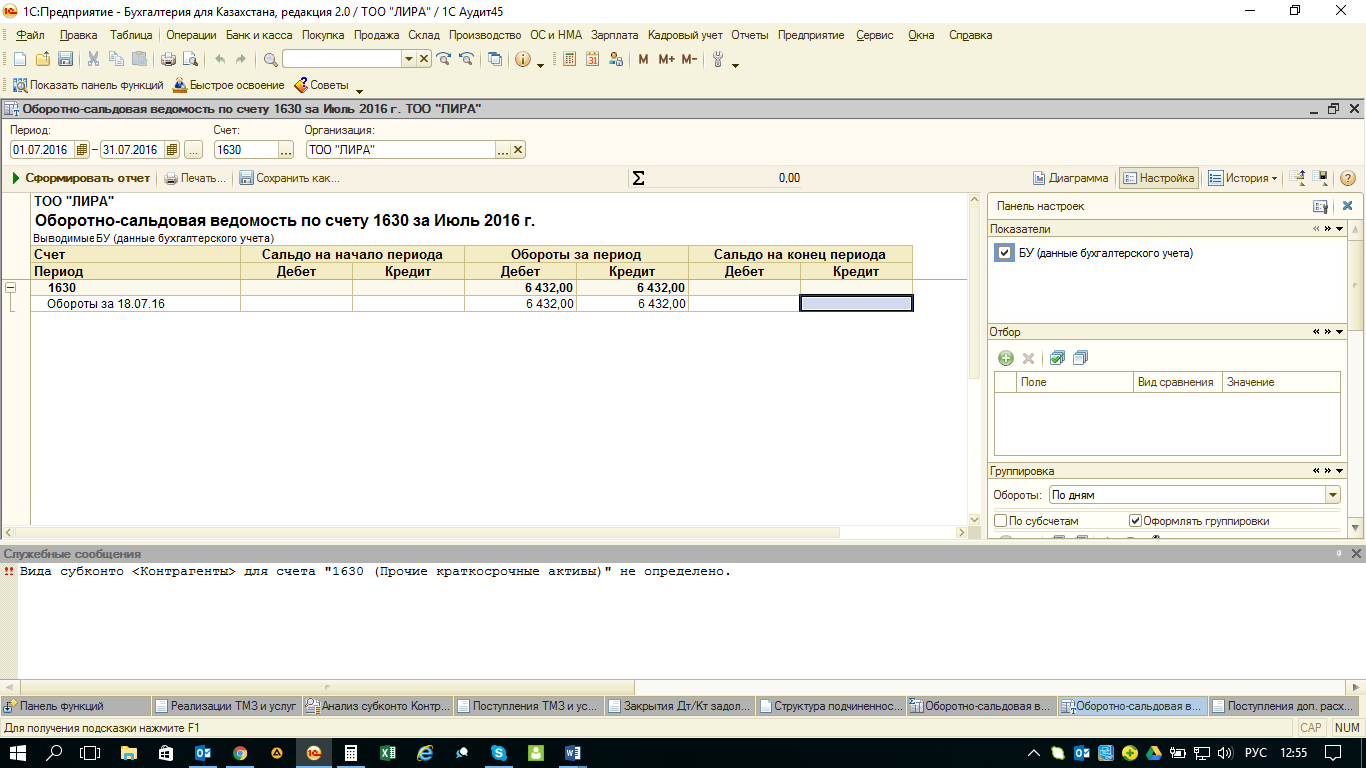Open the Банк и касса menu
This screenshot has width=1366, height=768.
259,35
